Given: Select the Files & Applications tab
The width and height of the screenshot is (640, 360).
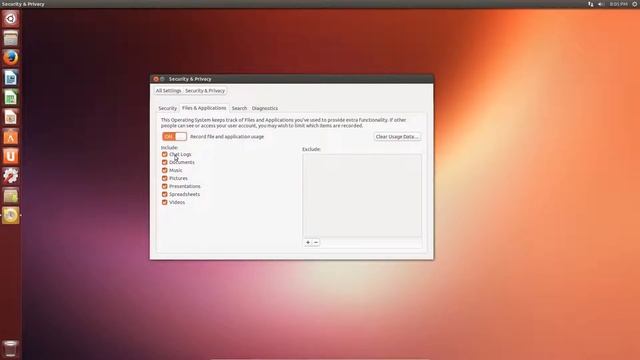Looking at the screenshot, I should tap(204, 108).
